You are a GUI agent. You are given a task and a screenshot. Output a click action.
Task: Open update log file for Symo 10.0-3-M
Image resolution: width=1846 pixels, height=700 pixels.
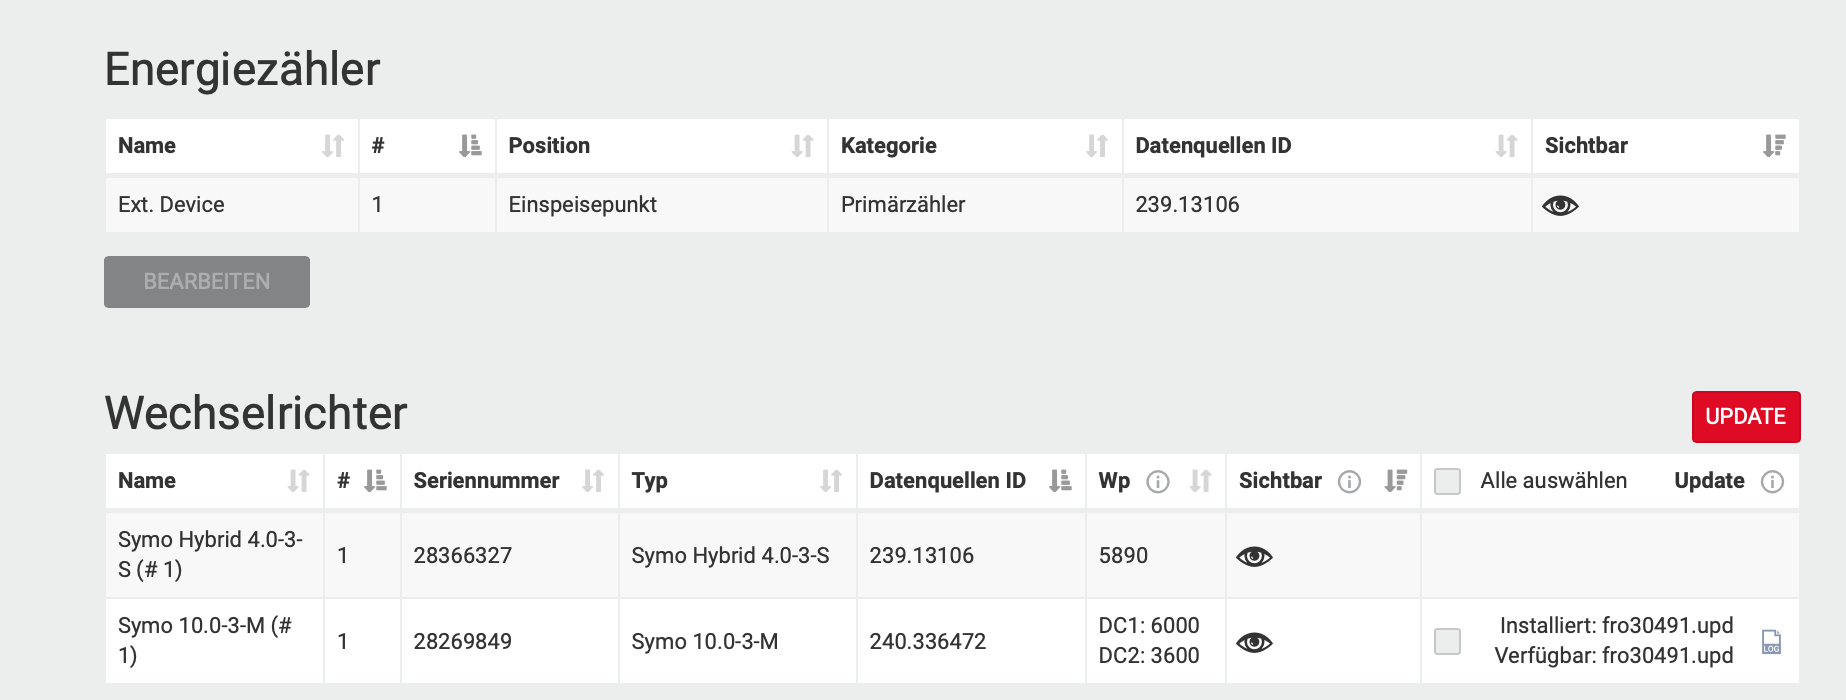[x=1771, y=642]
